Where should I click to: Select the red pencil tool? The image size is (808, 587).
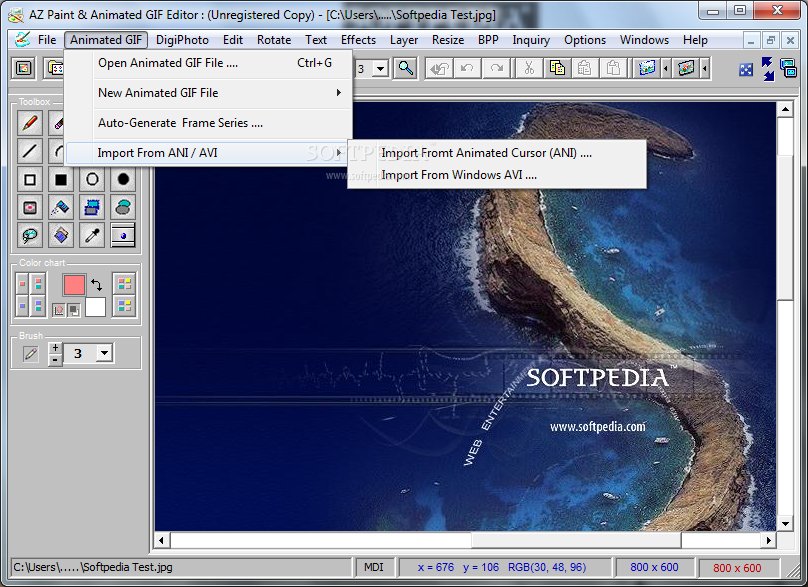[30, 123]
